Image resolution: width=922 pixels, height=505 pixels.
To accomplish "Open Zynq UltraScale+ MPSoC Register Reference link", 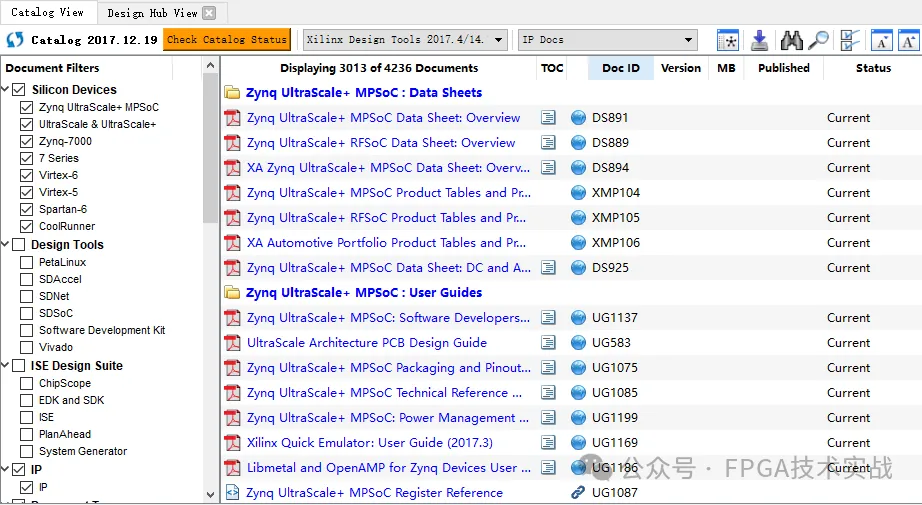I will [x=374, y=493].
